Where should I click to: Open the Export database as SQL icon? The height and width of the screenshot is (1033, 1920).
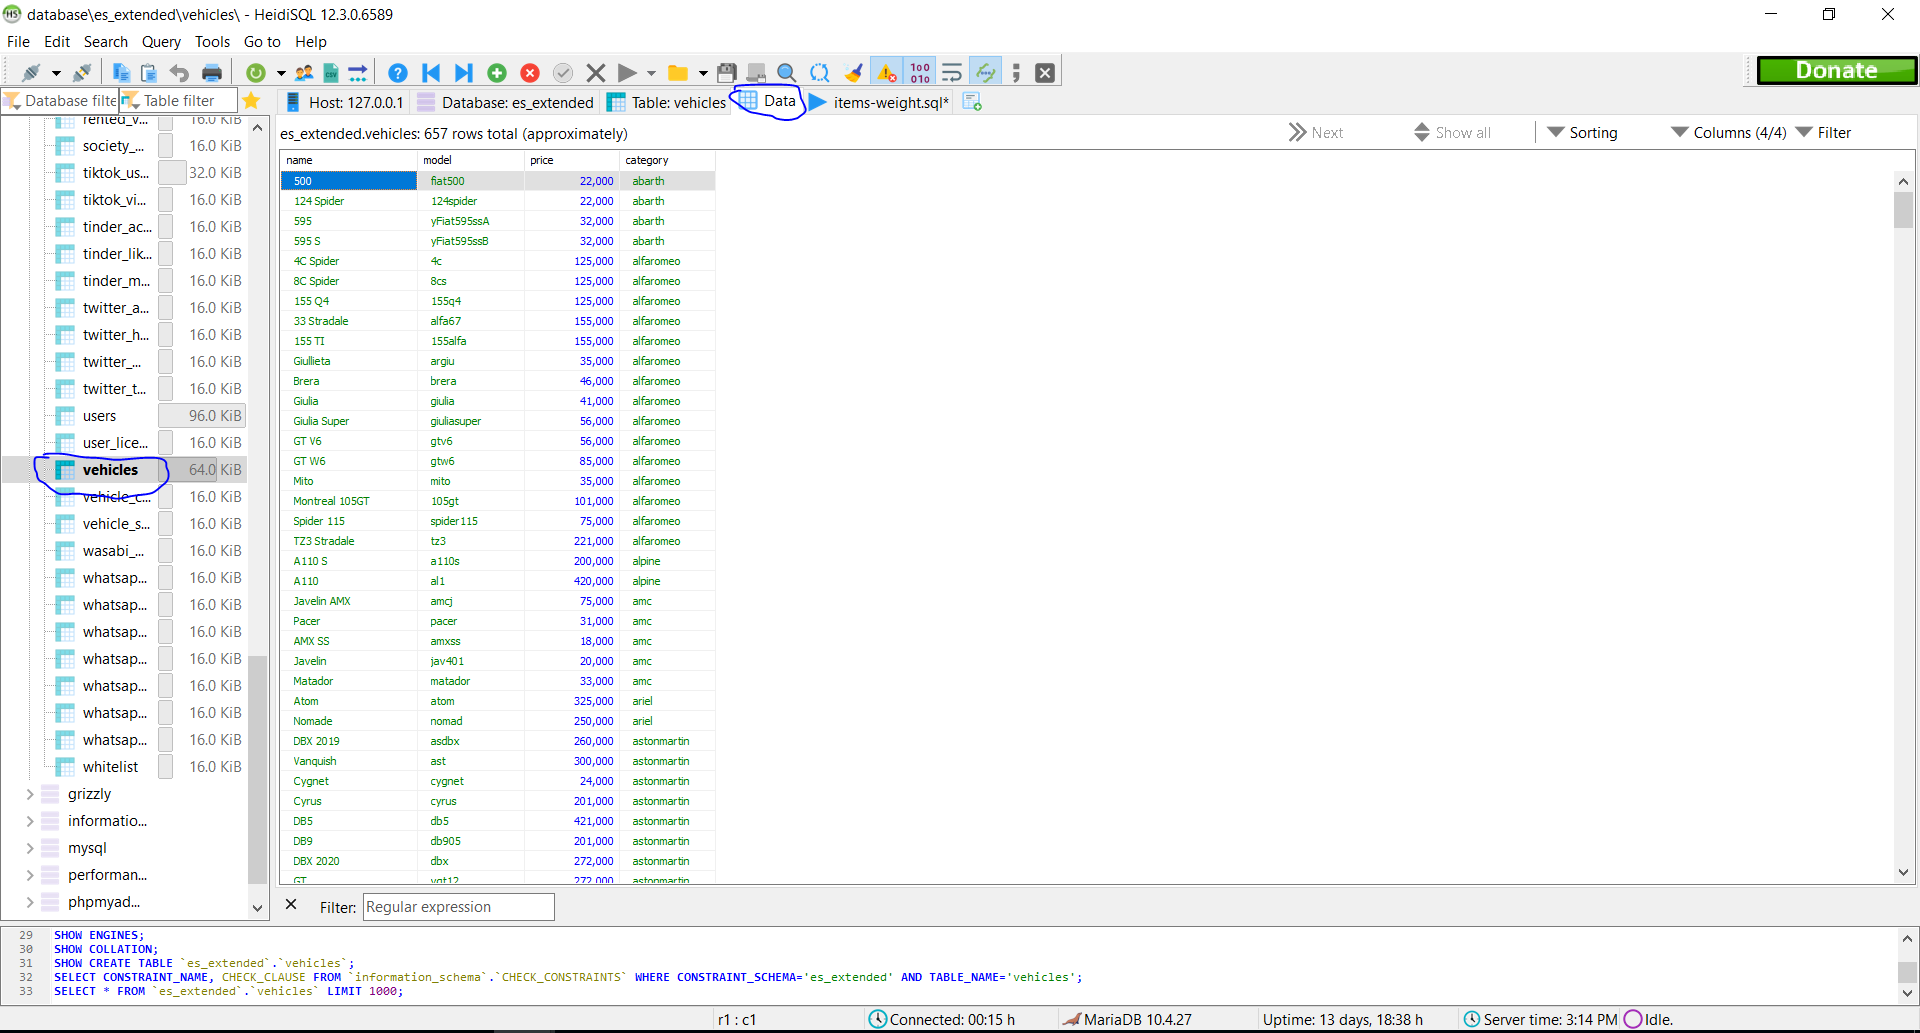click(358, 72)
